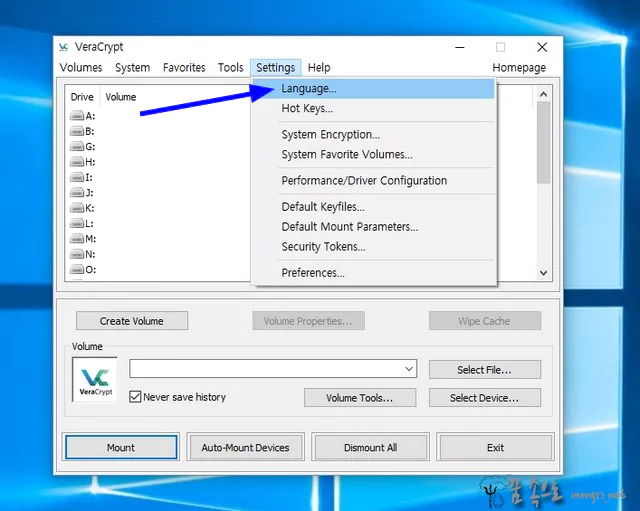Open Preferences... from Settings menu
Image resolution: width=640 pixels, height=511 pixels.
tap(373, 273)
